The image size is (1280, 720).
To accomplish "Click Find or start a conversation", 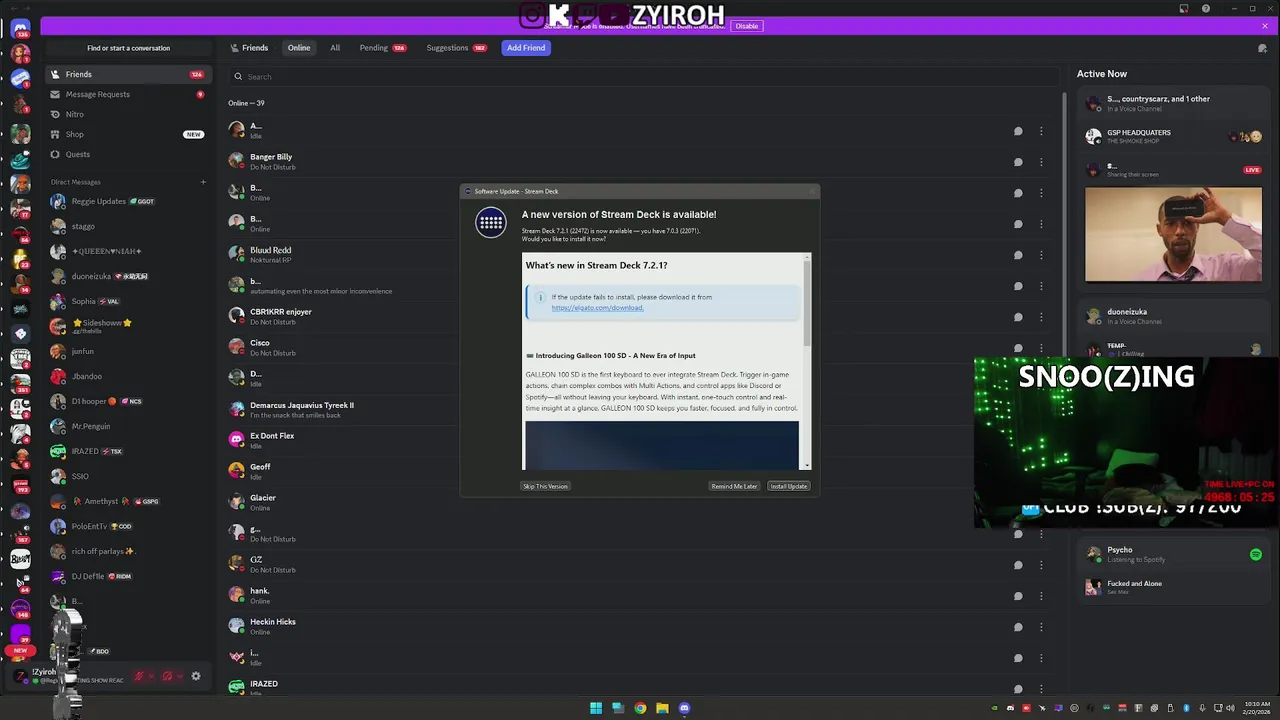I will click(128, 48).
